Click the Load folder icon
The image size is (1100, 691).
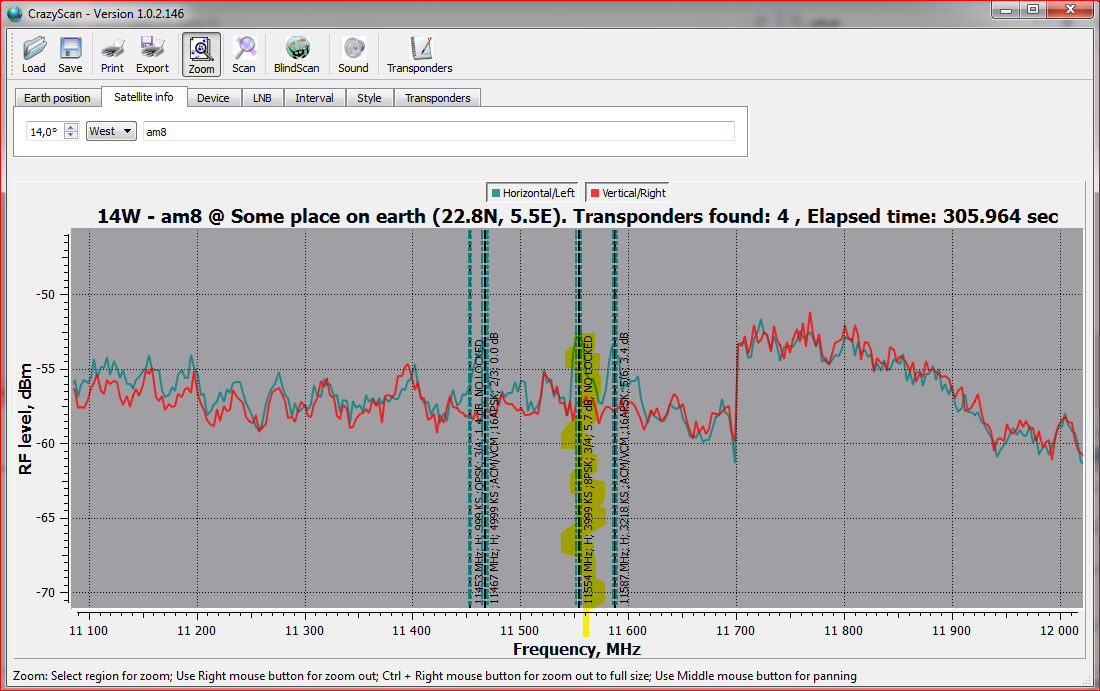(34, 54)
